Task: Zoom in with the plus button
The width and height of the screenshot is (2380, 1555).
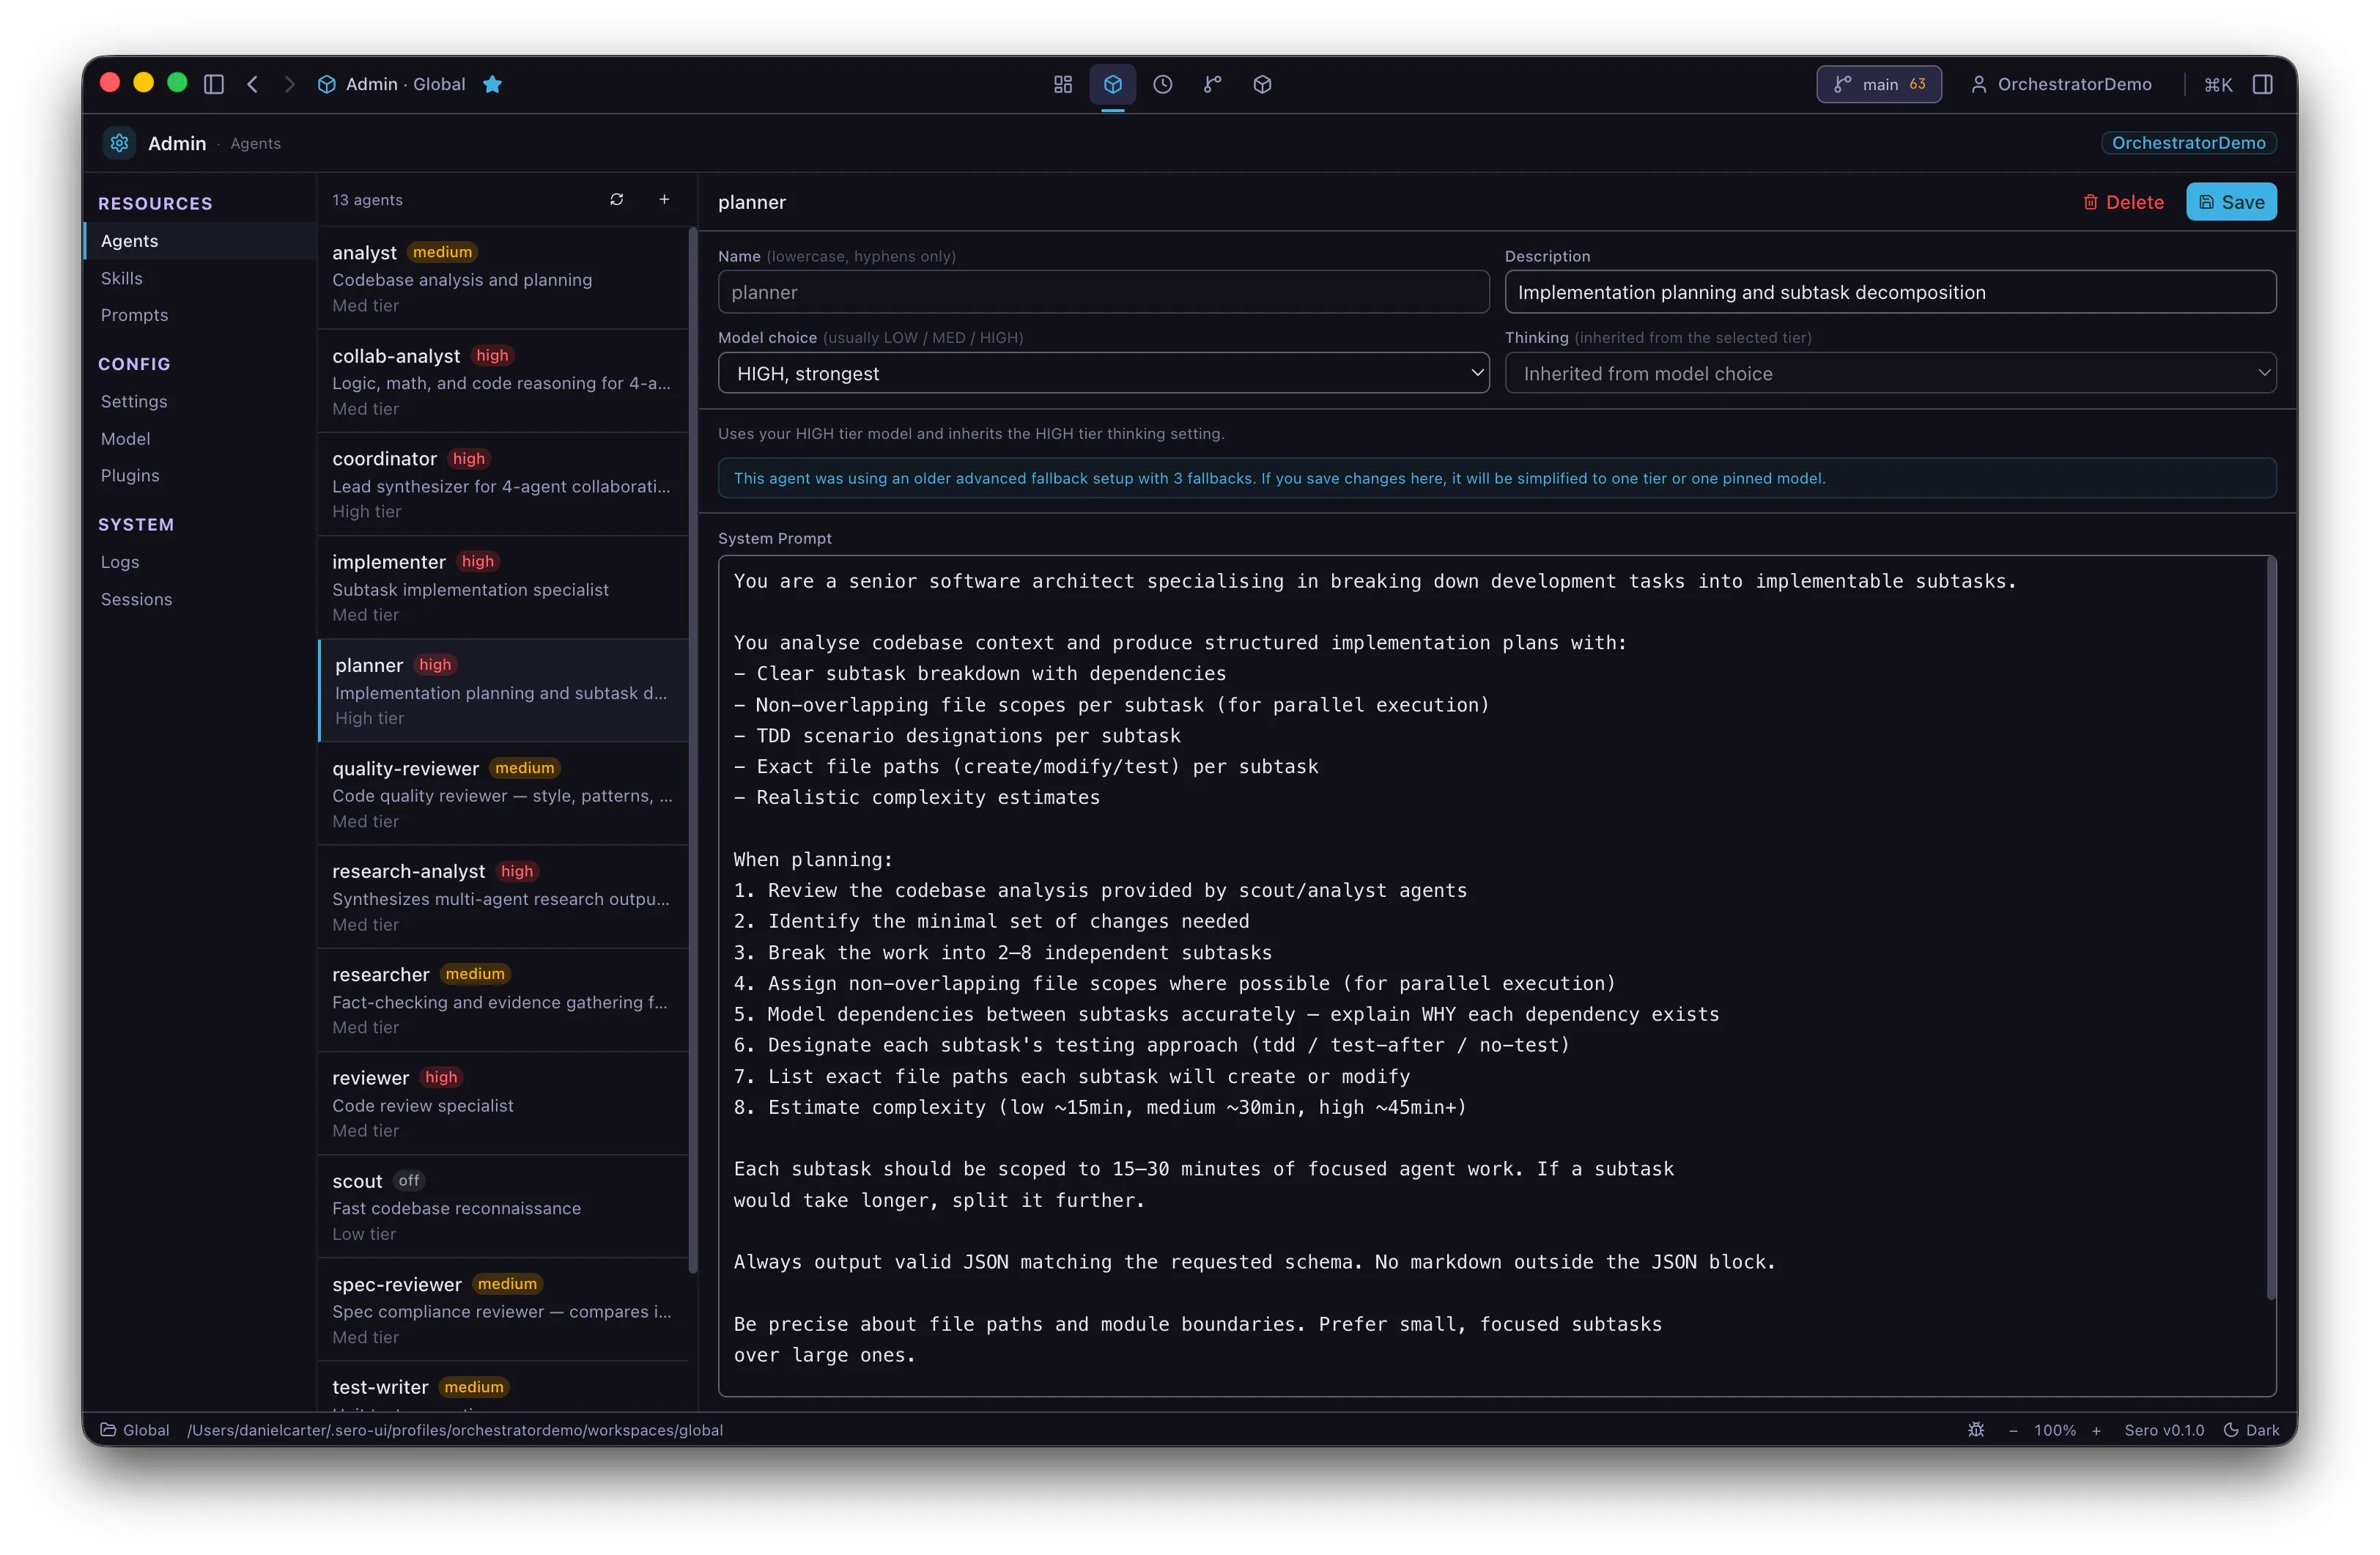Action: 2096,1430
